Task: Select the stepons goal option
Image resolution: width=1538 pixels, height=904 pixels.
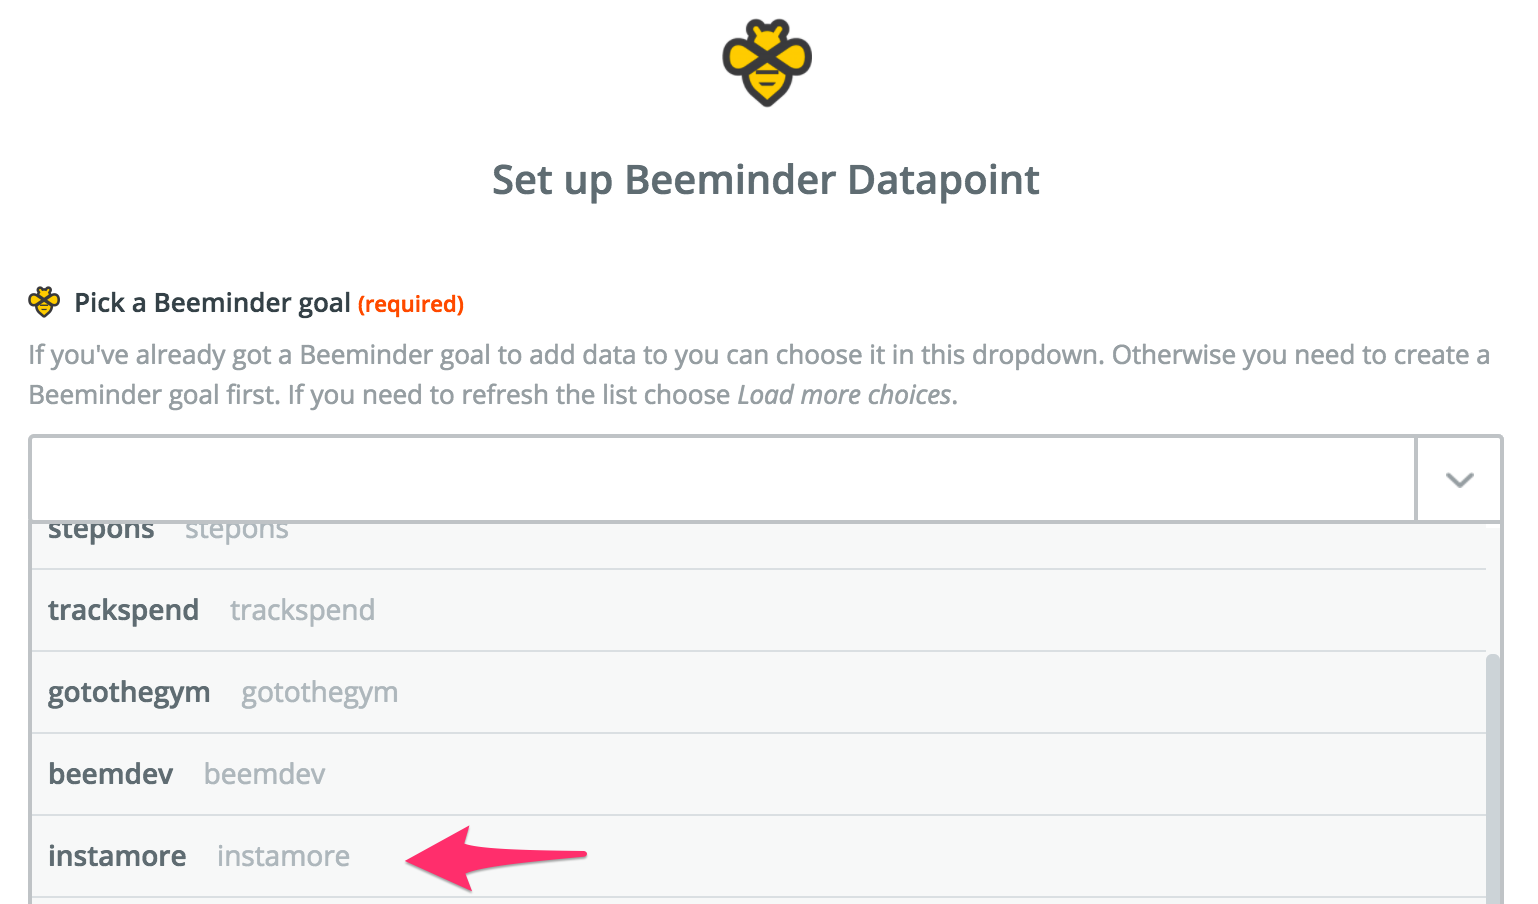Action: click(x=100, y=528)
